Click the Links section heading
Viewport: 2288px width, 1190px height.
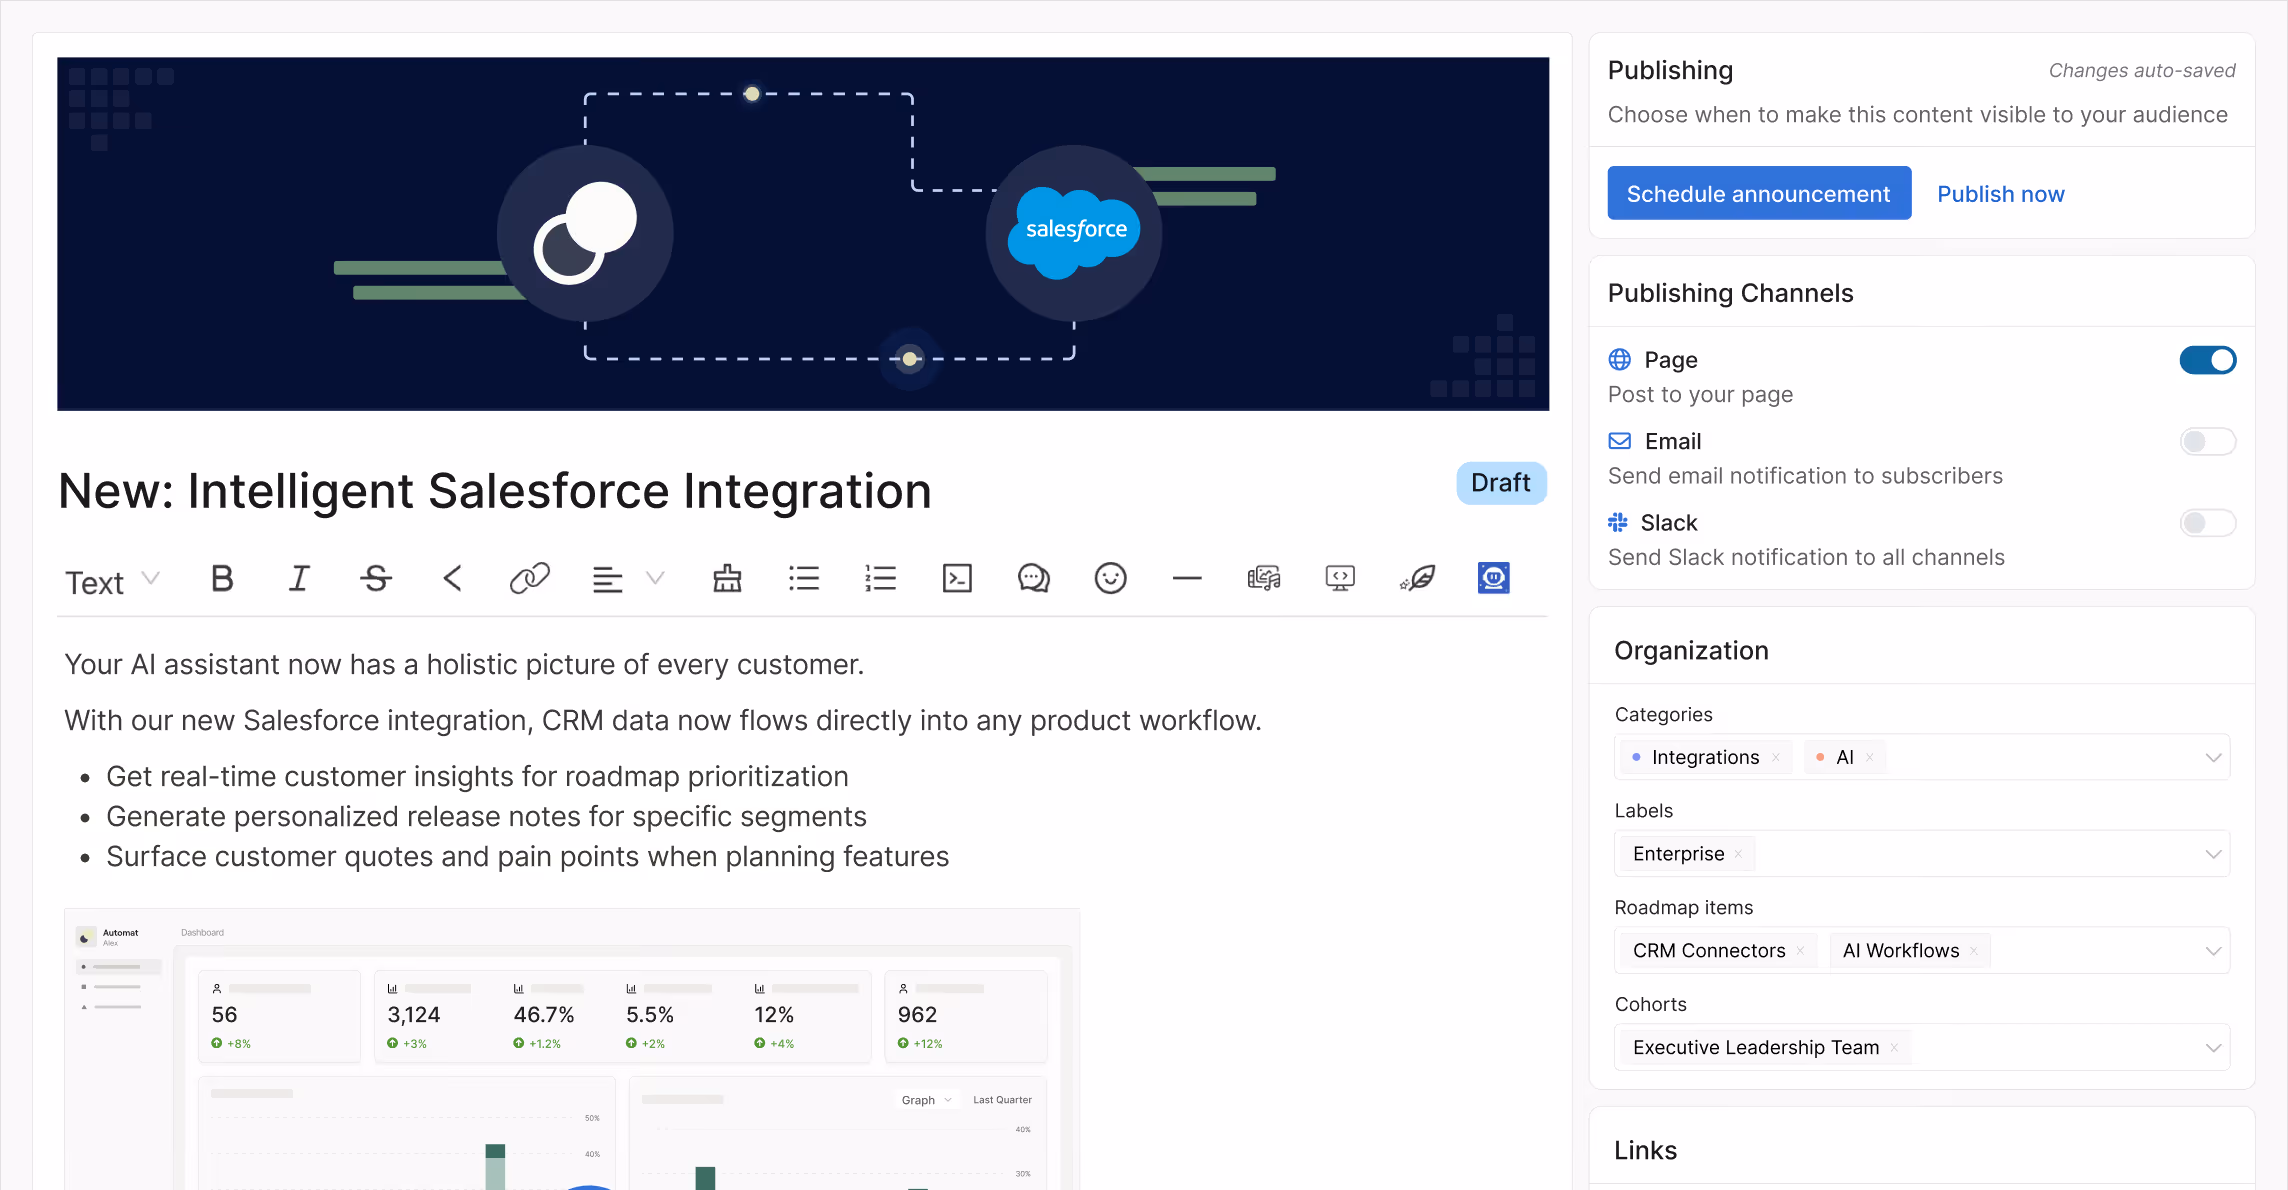pos(1645,1150)
